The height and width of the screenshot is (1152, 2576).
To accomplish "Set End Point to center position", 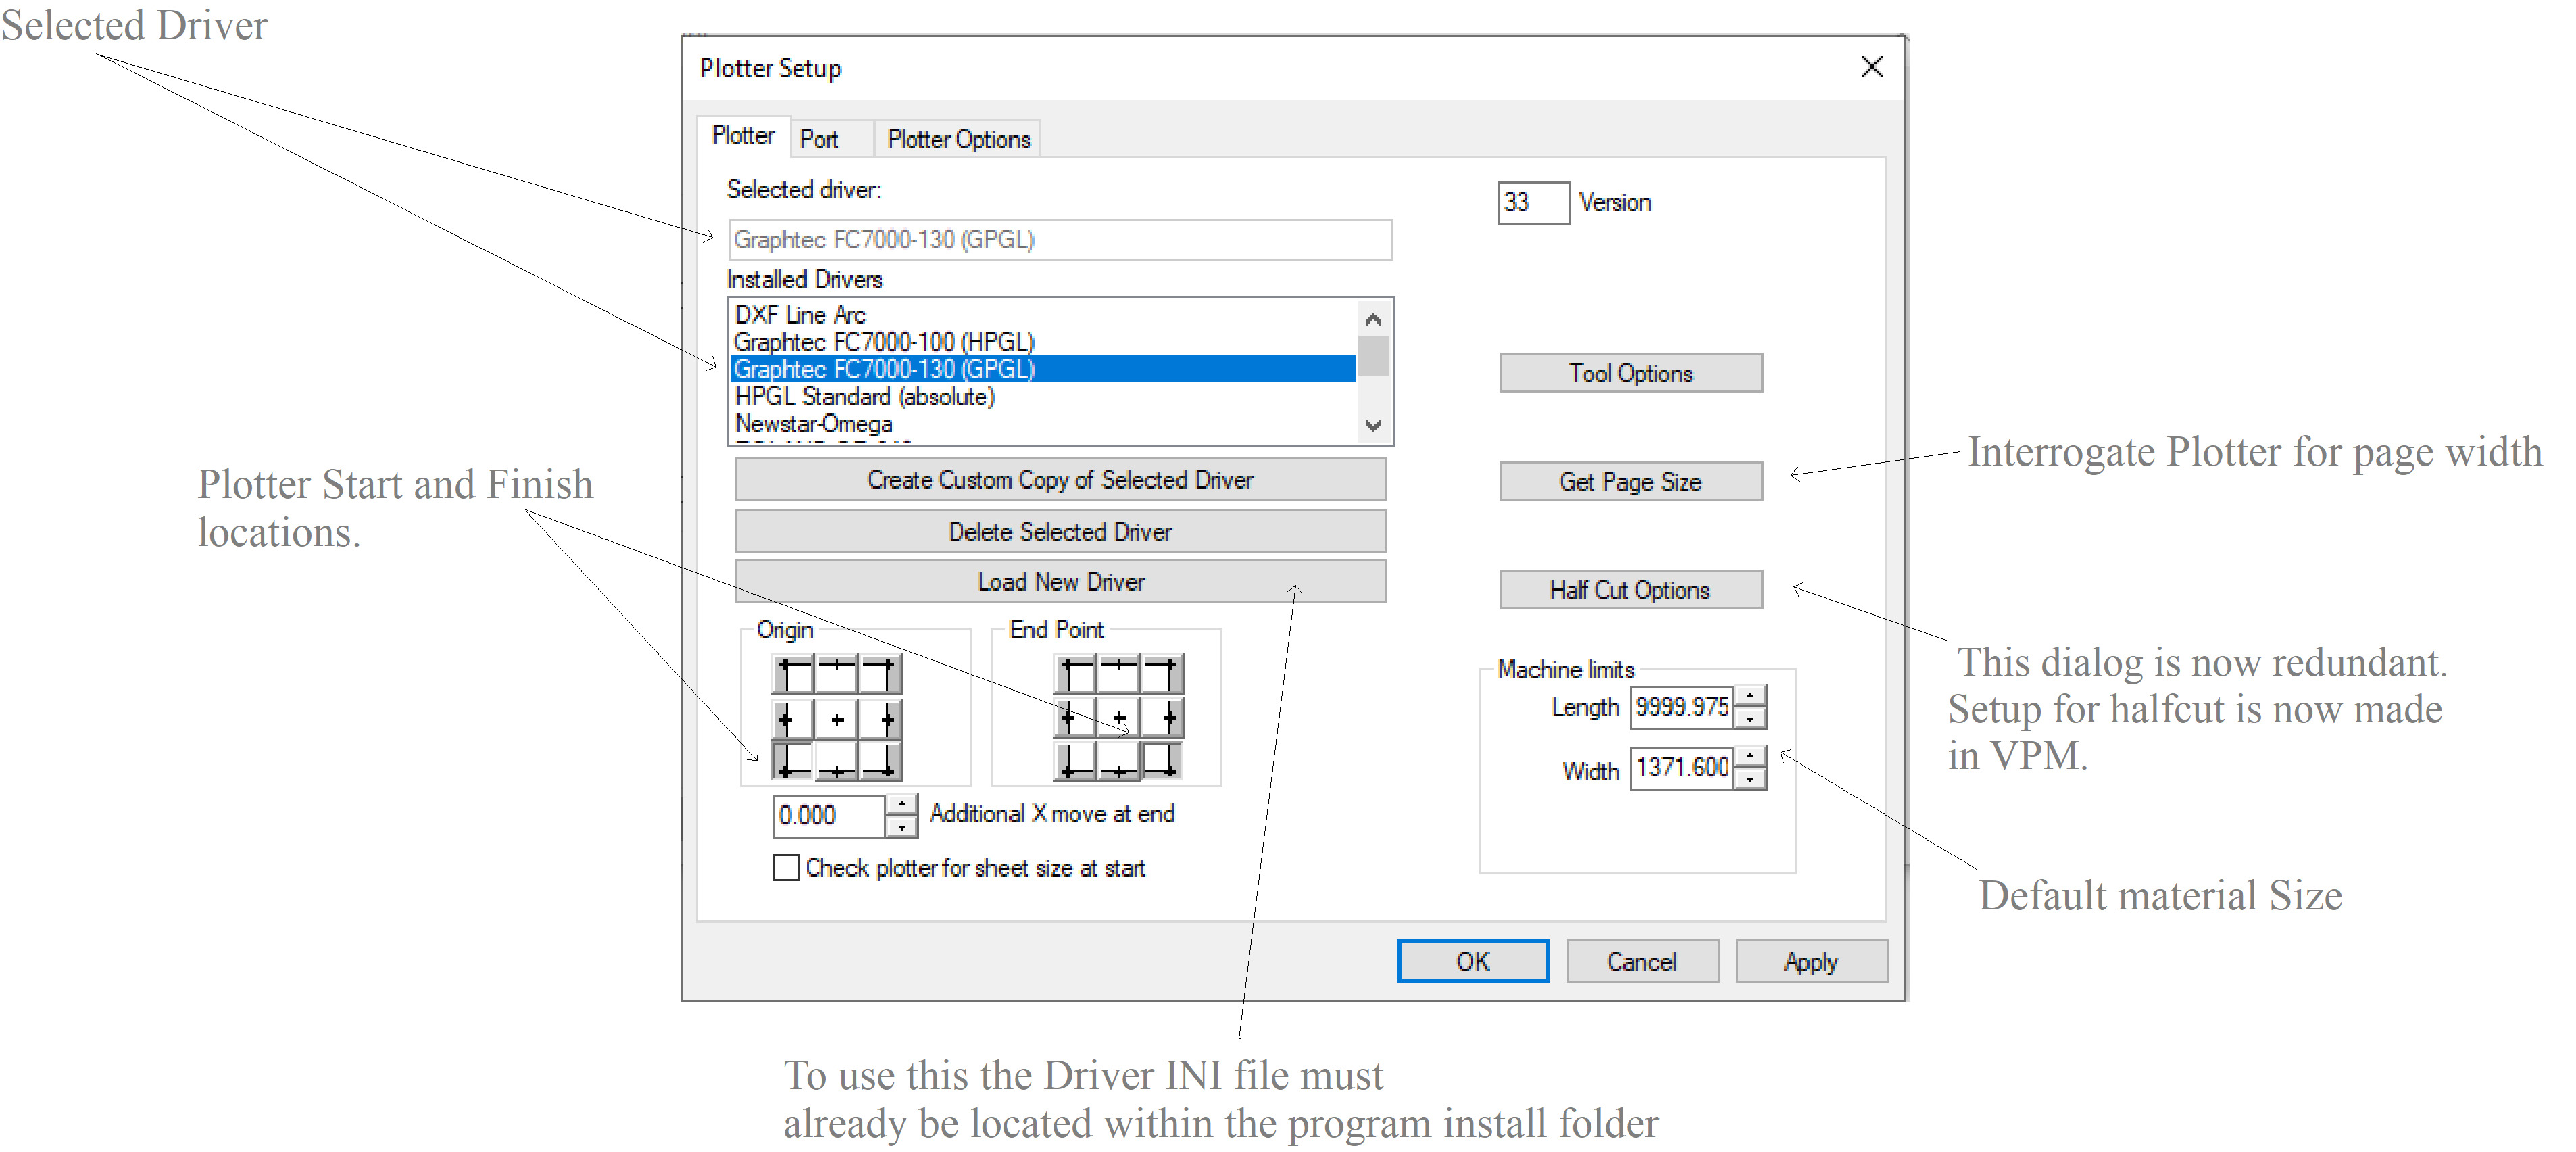I will click(1119, 719).
